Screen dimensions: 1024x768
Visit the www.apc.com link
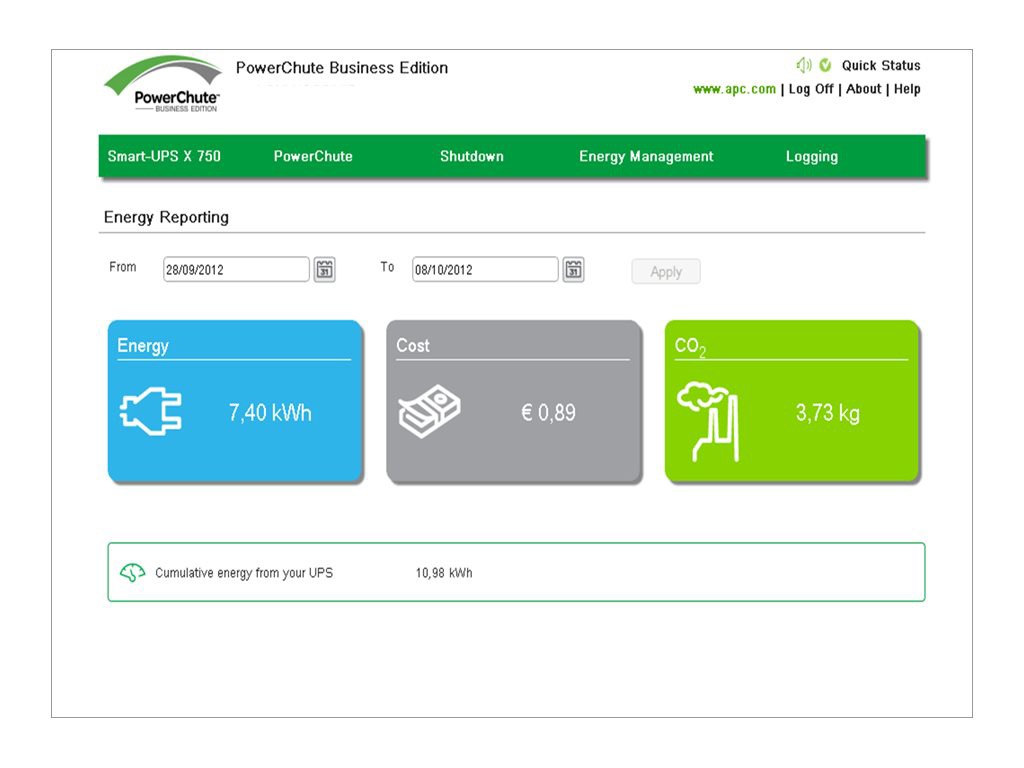[734, 89]
